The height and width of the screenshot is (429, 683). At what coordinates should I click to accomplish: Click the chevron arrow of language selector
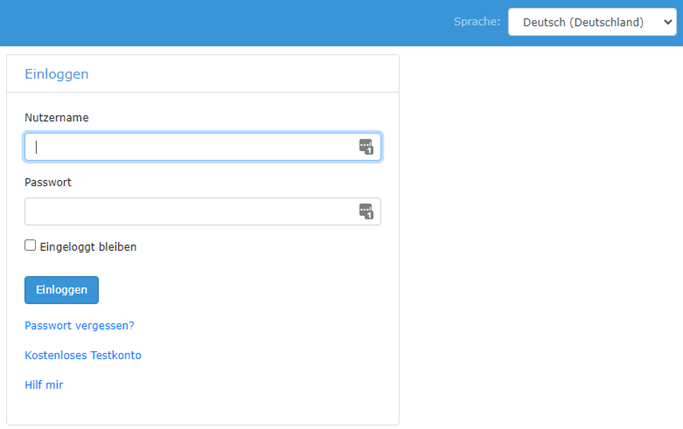click(667, 22)
